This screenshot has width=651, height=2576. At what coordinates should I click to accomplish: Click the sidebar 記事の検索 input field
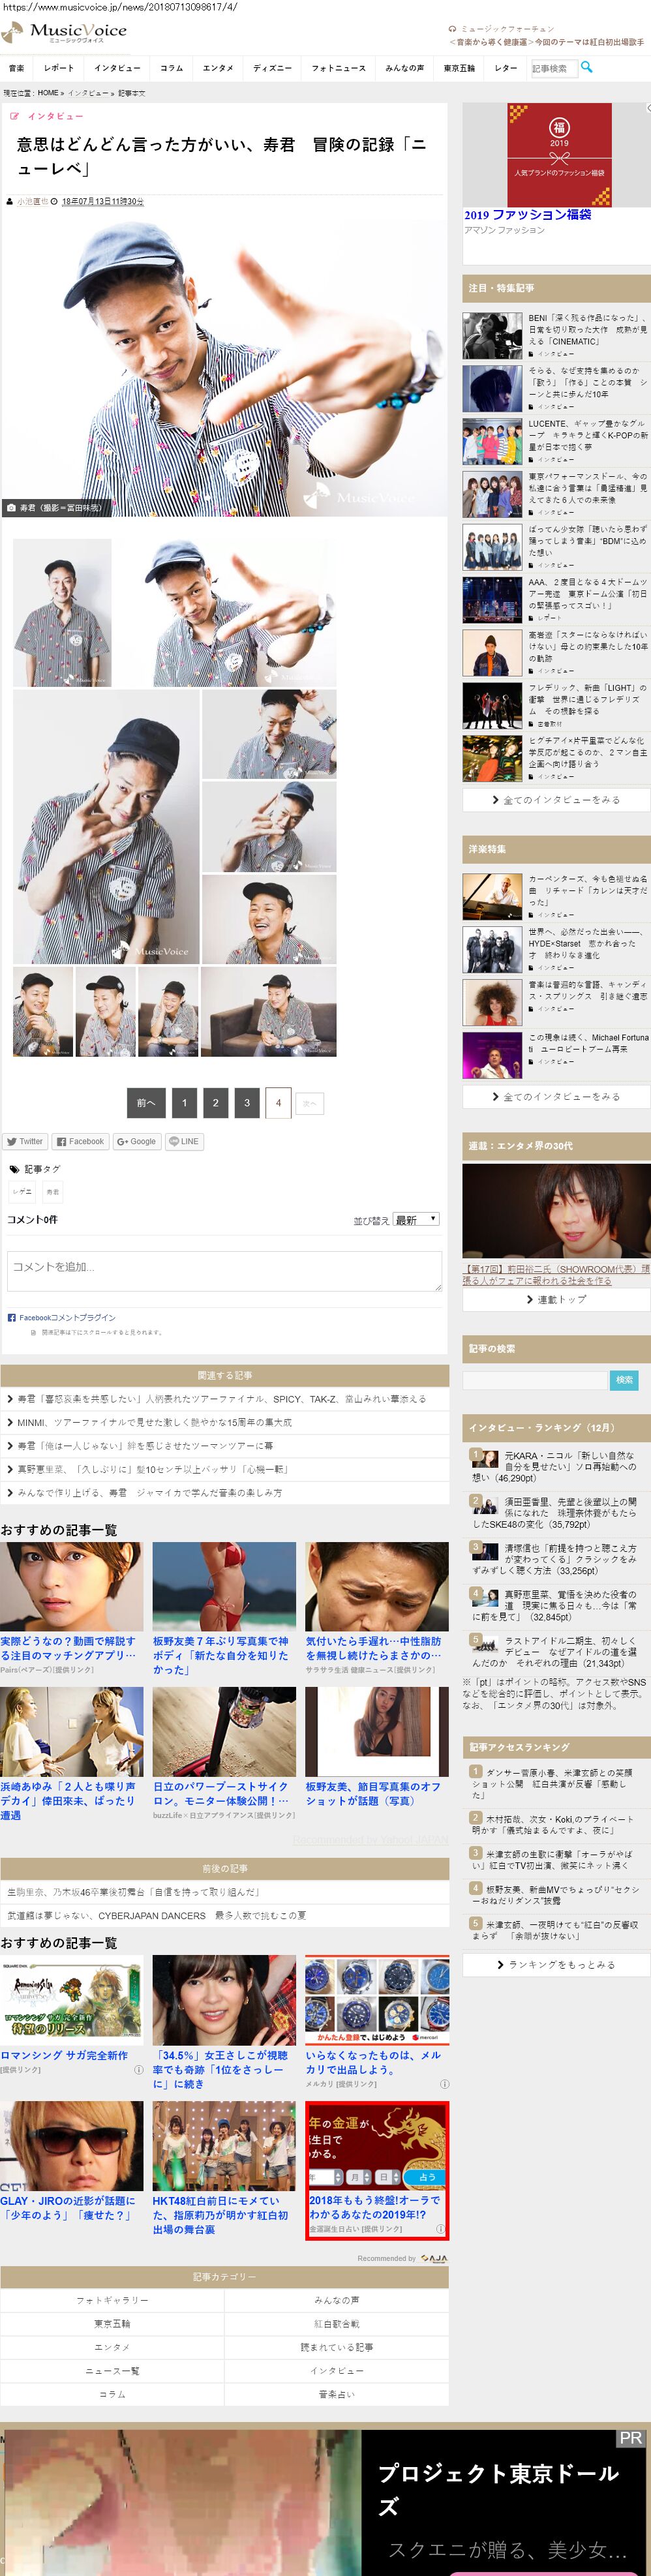click(535, 1380)
